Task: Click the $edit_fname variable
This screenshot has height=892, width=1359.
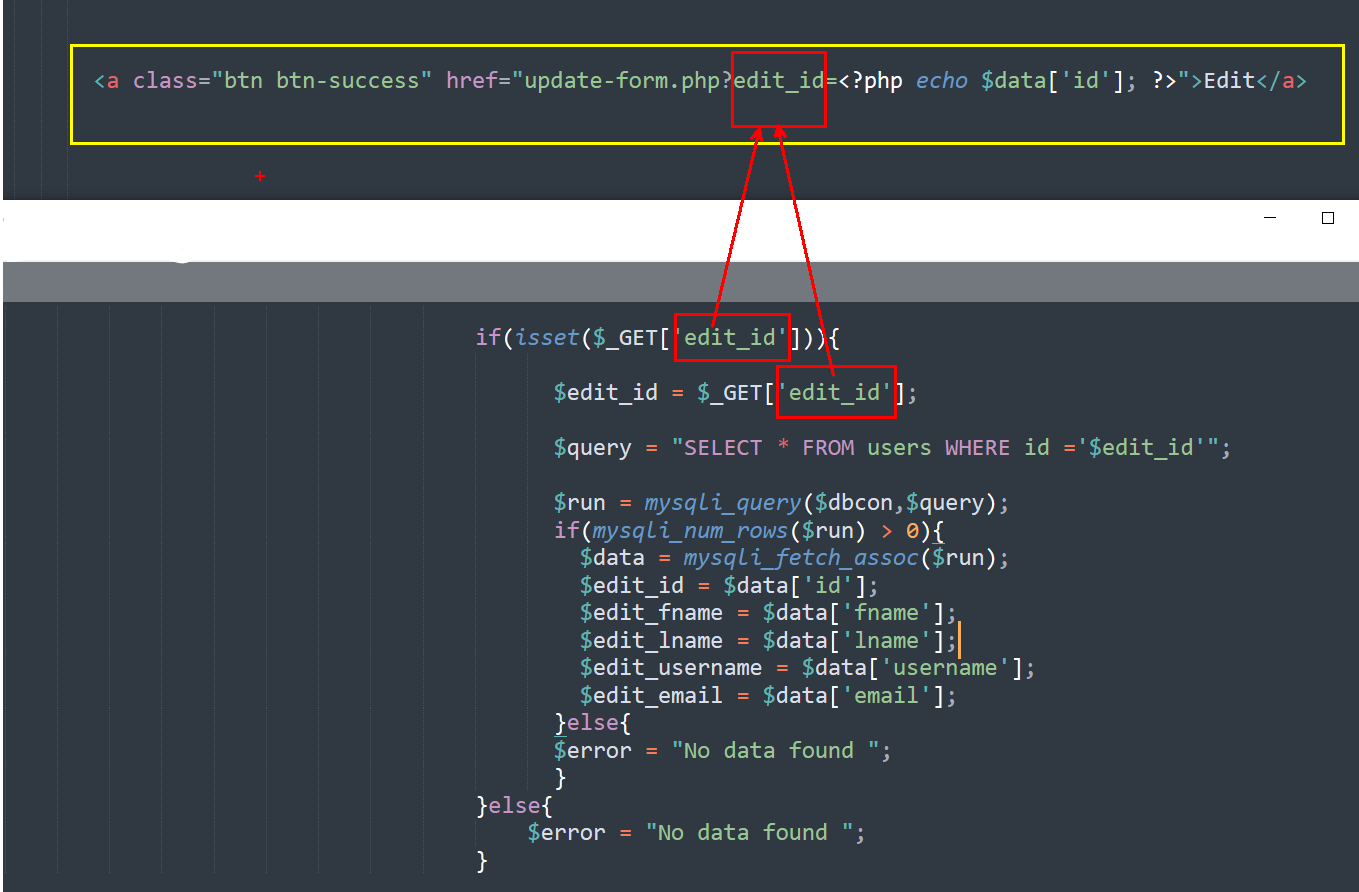Action: [651, 612]
